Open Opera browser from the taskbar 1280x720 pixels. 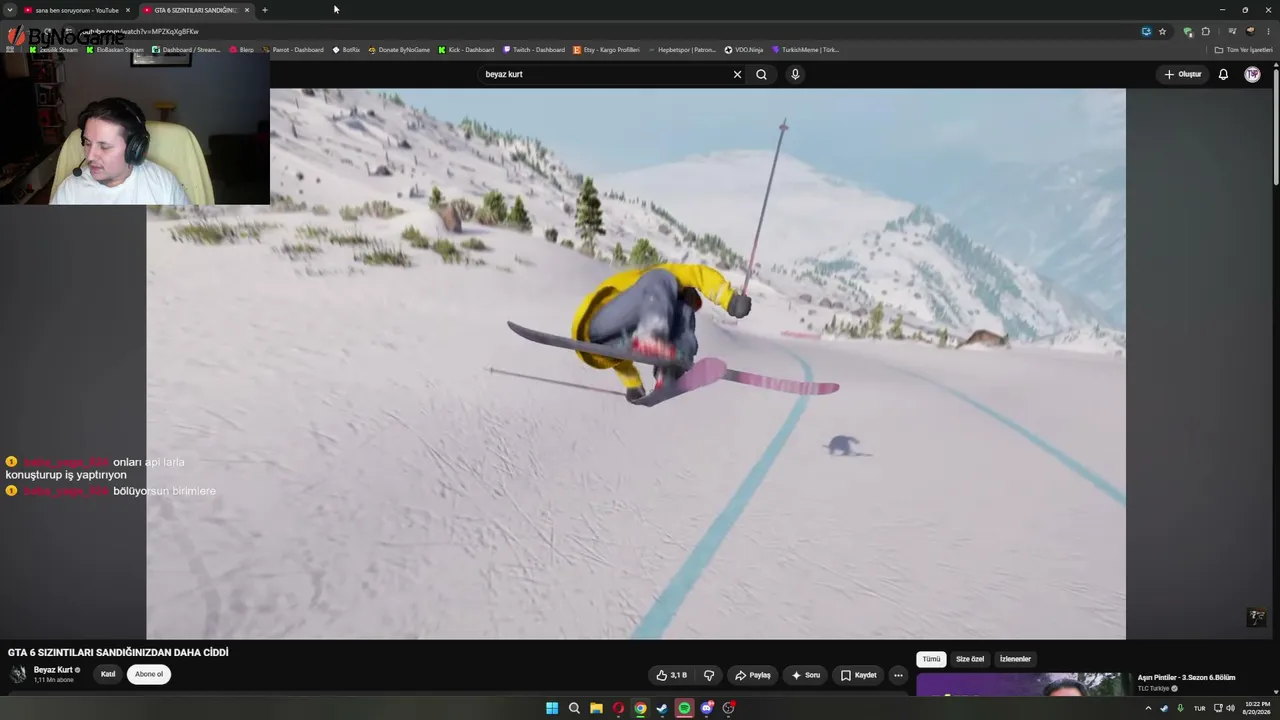pyautogui.click(x=618, y=708)
